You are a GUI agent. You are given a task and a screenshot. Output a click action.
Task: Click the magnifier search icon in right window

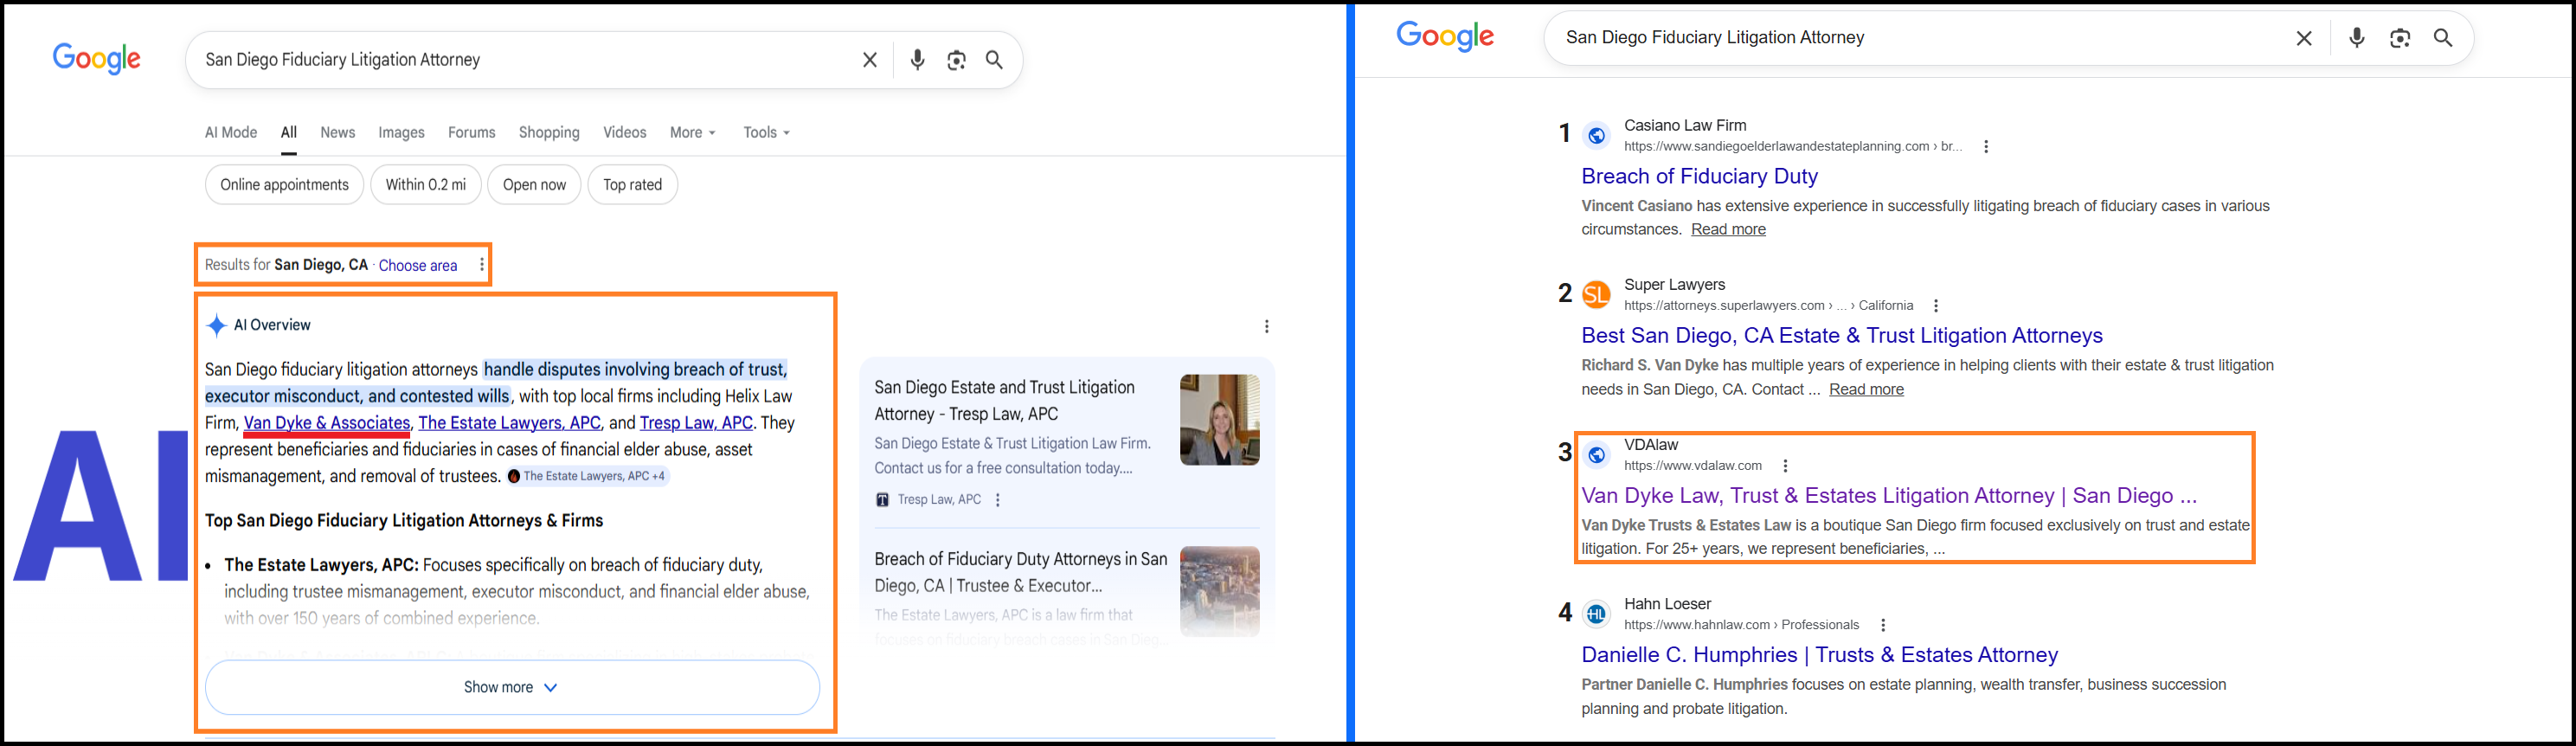click(2443, 38)
